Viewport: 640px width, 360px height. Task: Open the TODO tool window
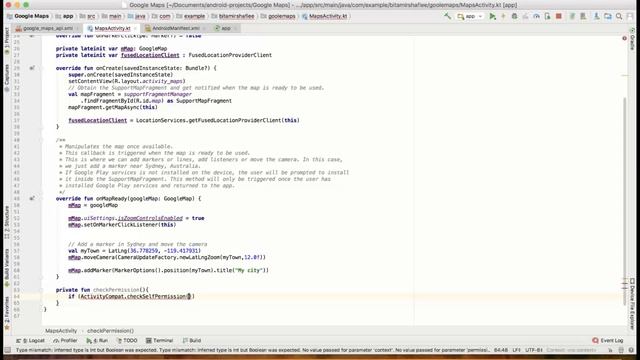127,340
